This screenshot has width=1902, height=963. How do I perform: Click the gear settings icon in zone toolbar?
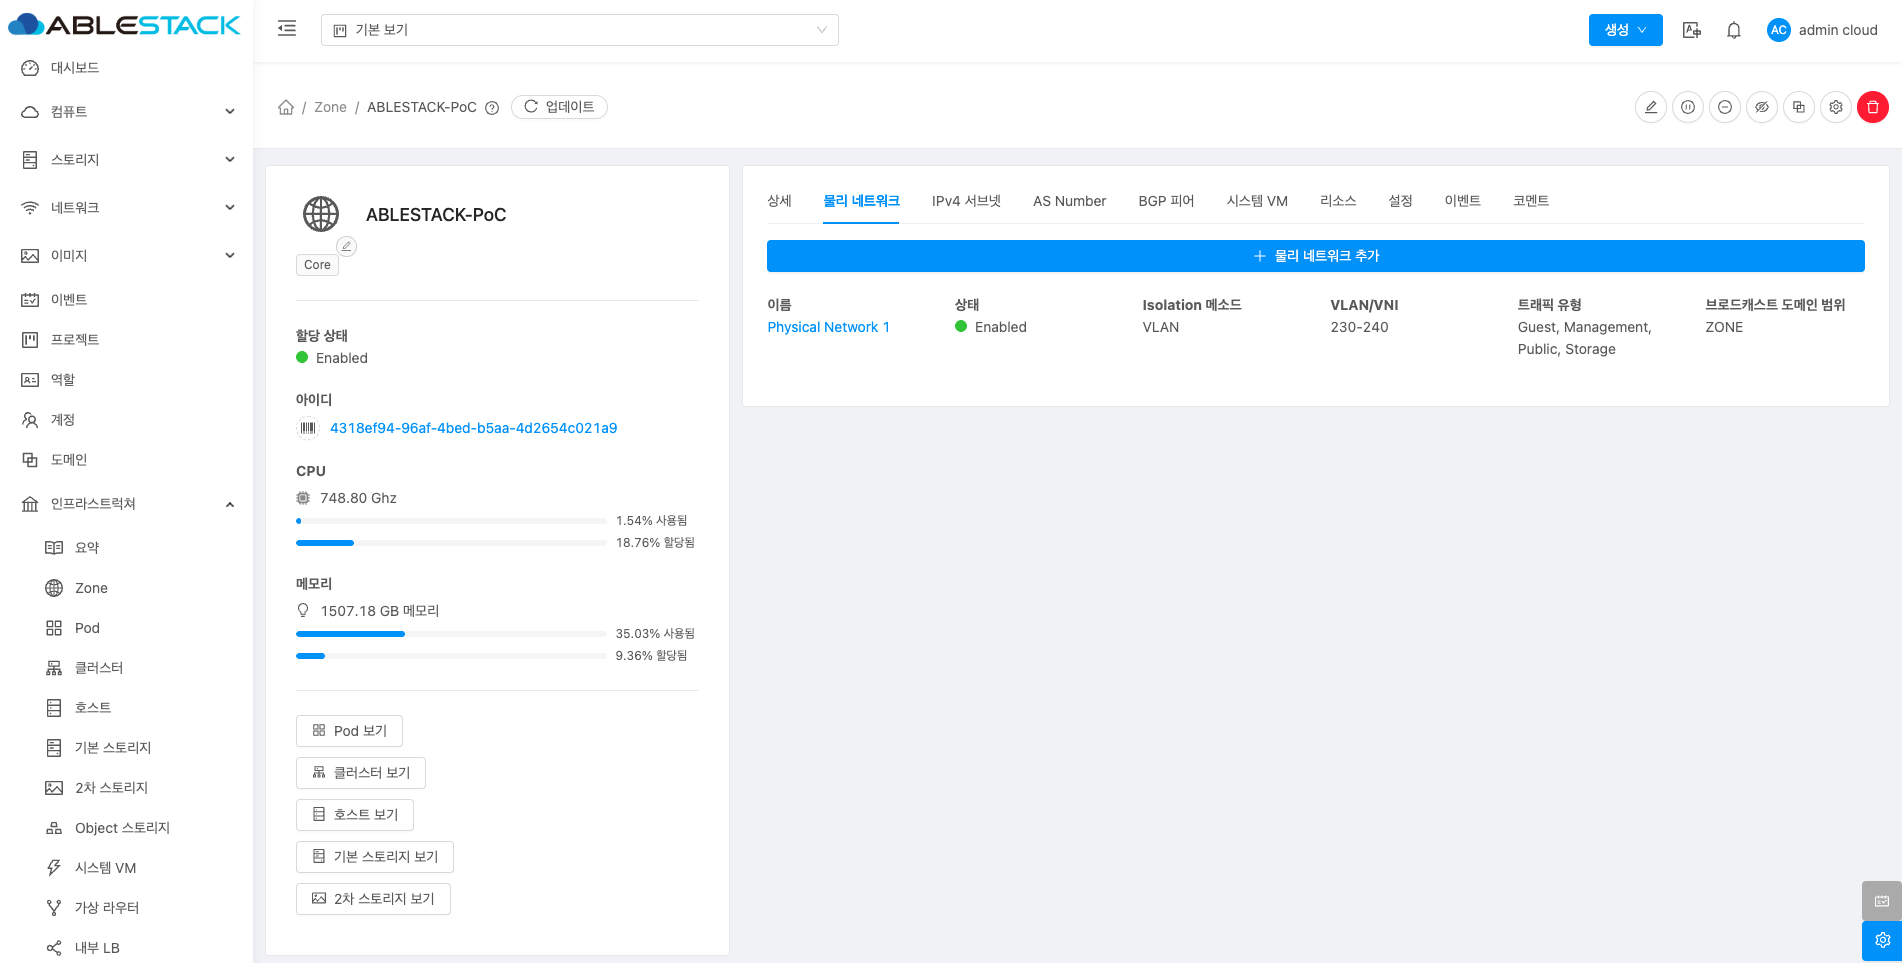point(1836,107)
